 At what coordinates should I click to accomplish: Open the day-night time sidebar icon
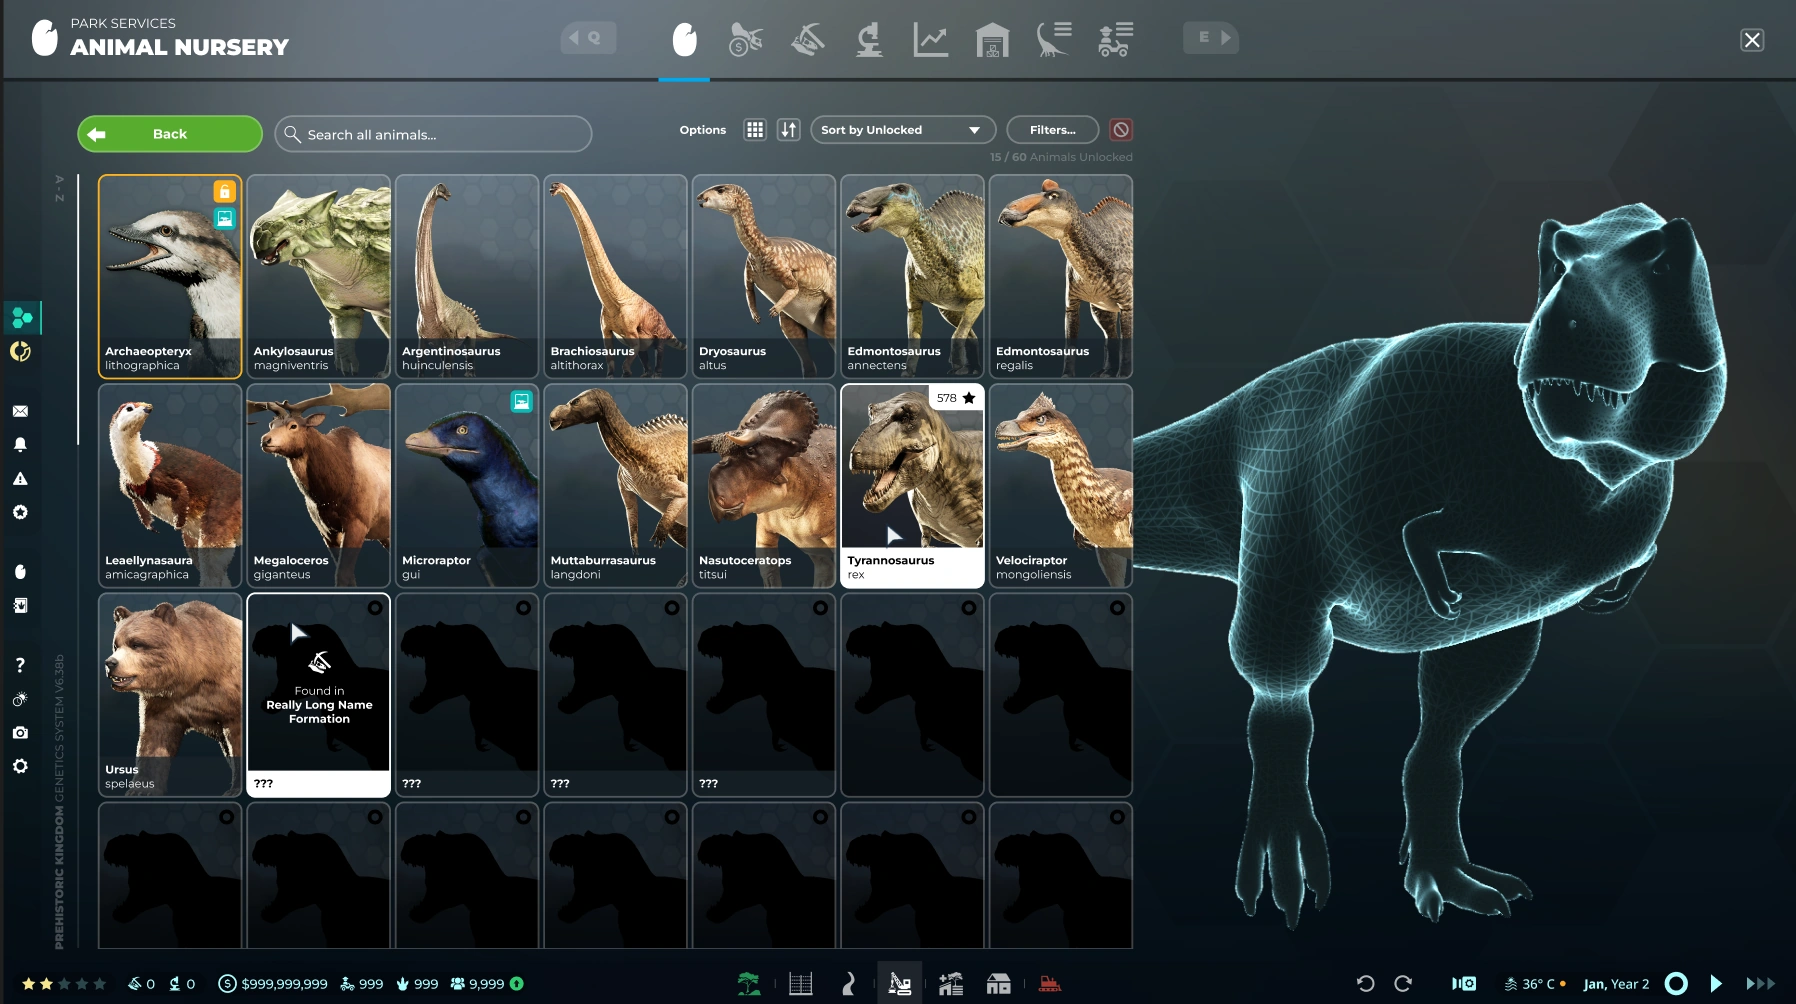20,699
